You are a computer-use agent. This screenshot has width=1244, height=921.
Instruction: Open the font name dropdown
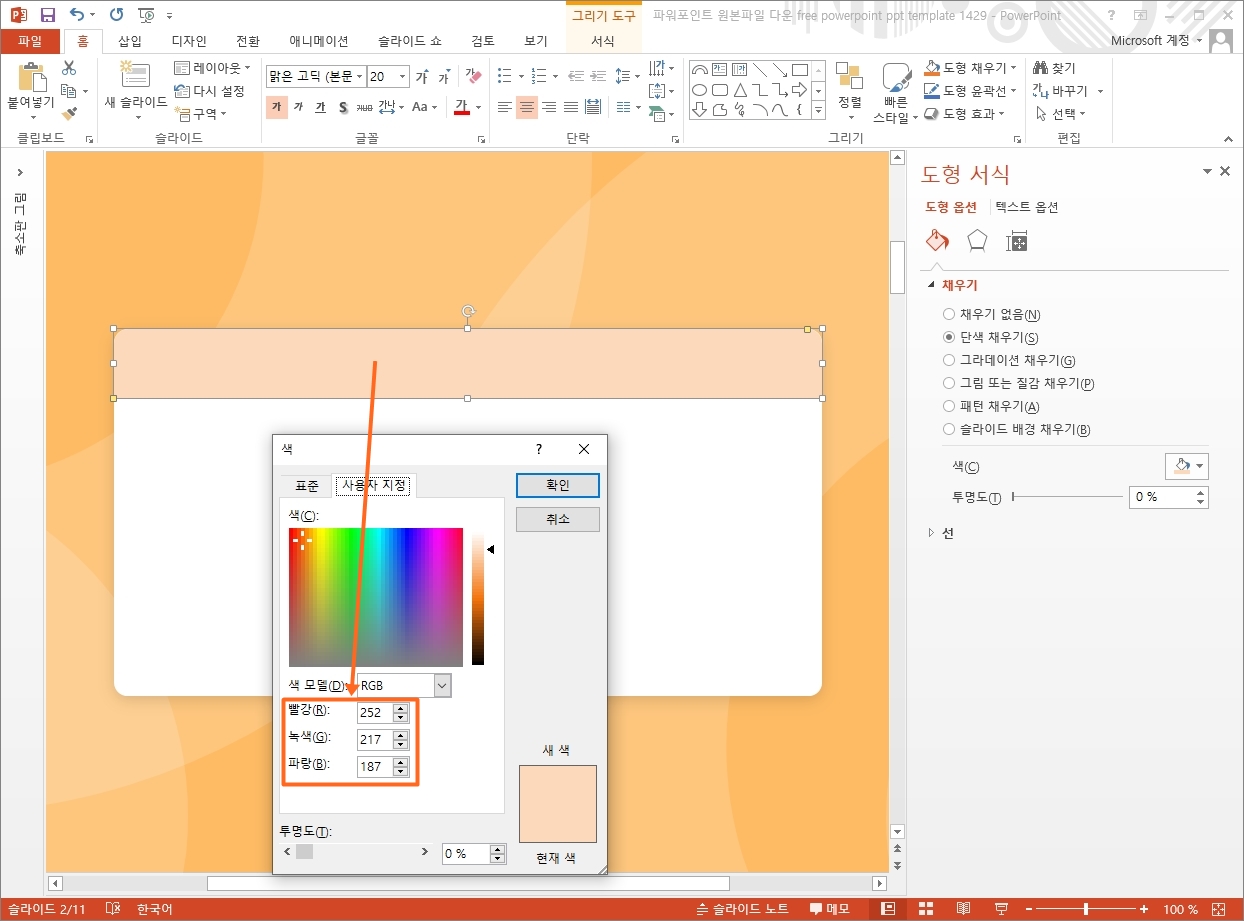tap(361, 77)
